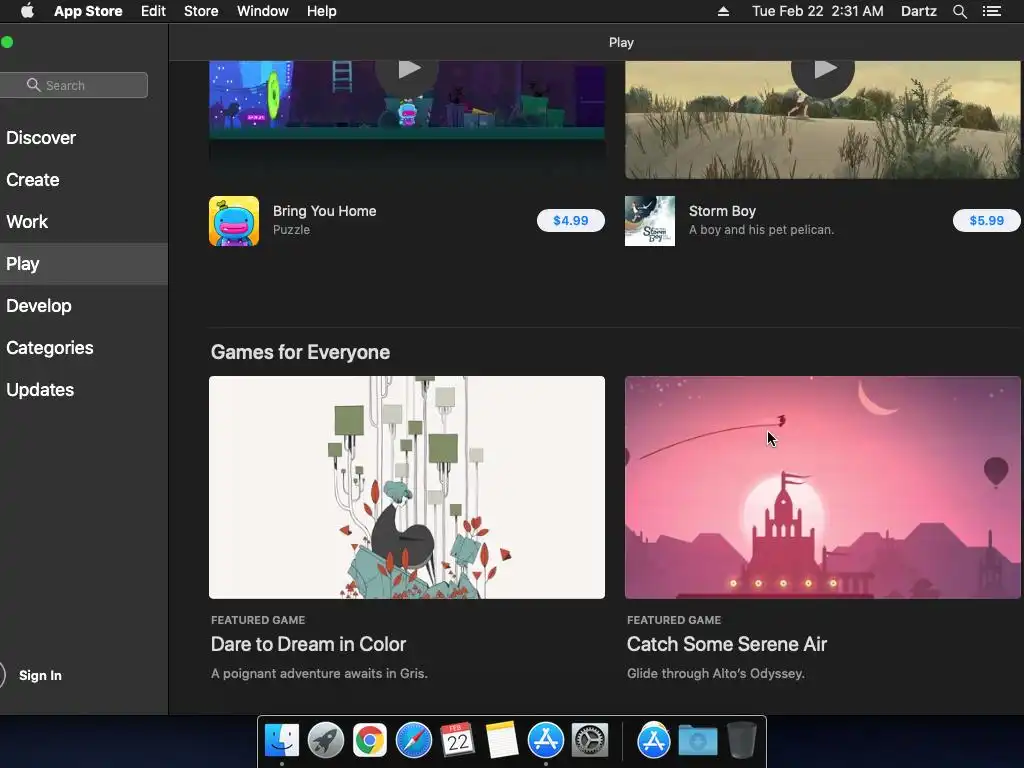This screenshot has height=768, width=1024.
Task: Click the 'Games for Everyone' heading
Action: pos(300,352)
